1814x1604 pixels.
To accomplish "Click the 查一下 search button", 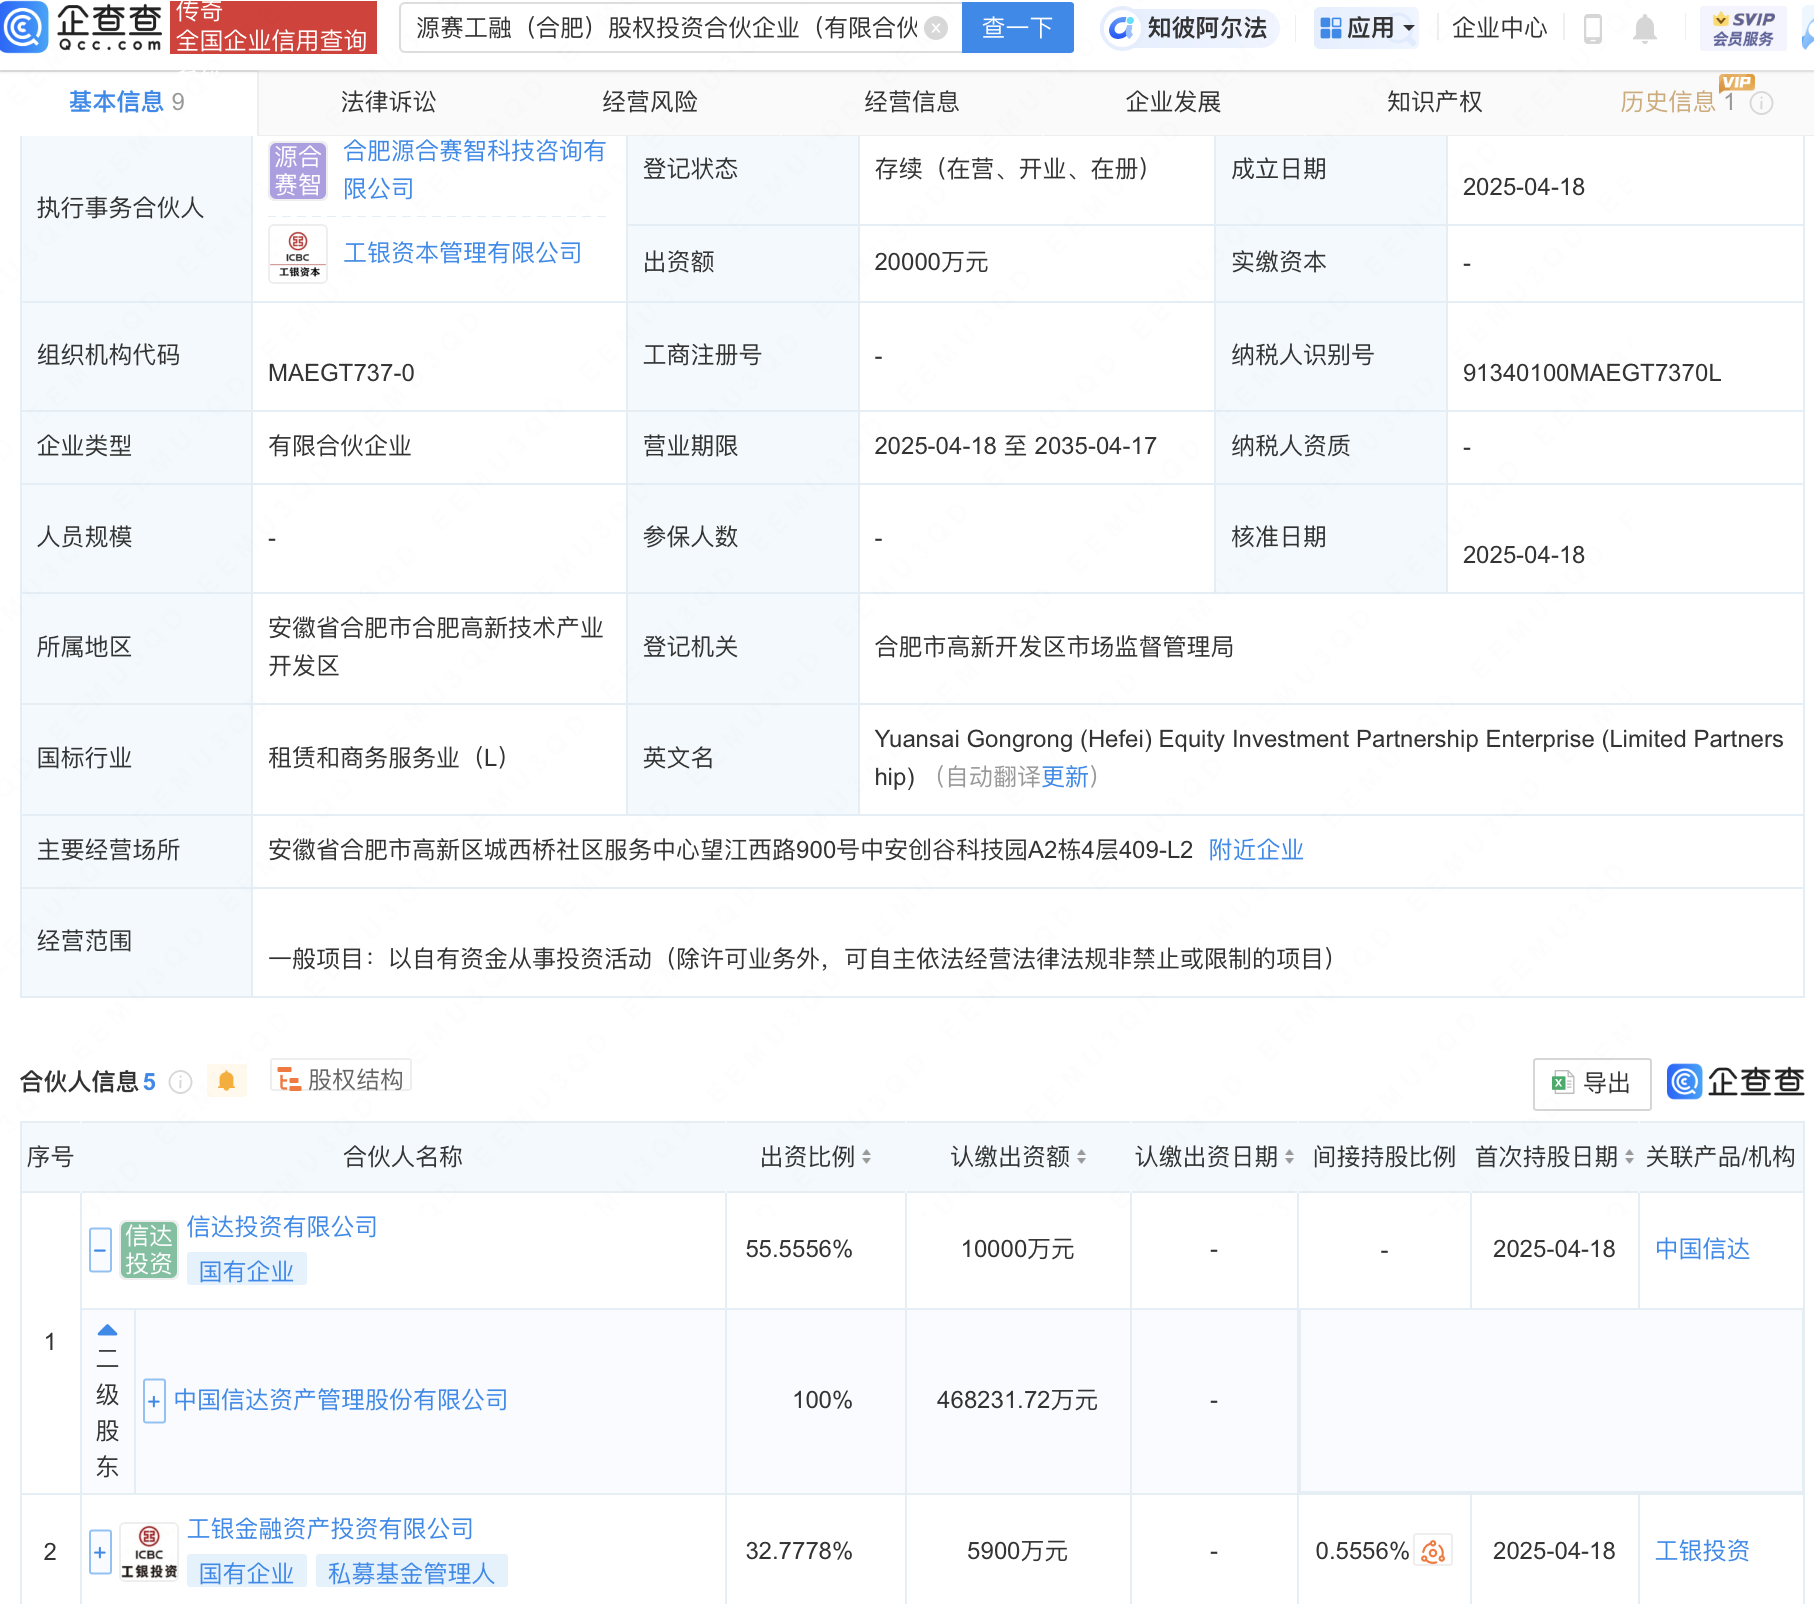I will [x=1017, y=27].
